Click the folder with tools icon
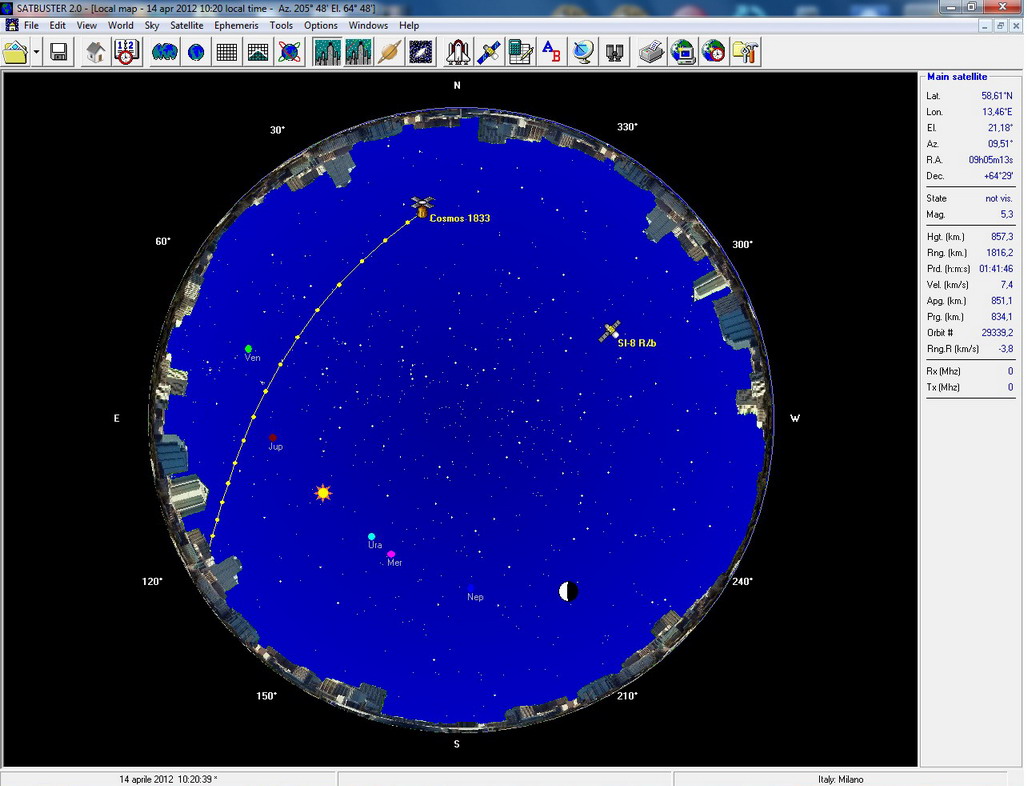Screen dimensions: 1027x786 tap(745, 52)
